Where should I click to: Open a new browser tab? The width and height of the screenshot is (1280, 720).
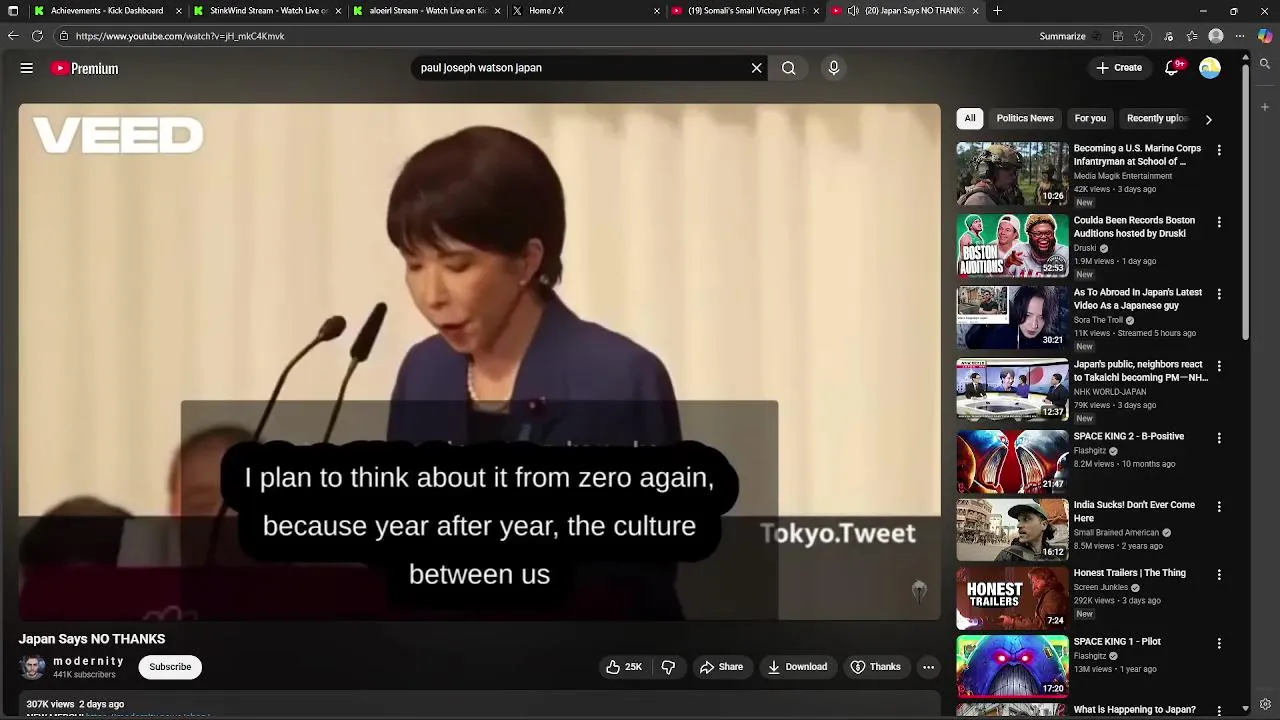997,11
